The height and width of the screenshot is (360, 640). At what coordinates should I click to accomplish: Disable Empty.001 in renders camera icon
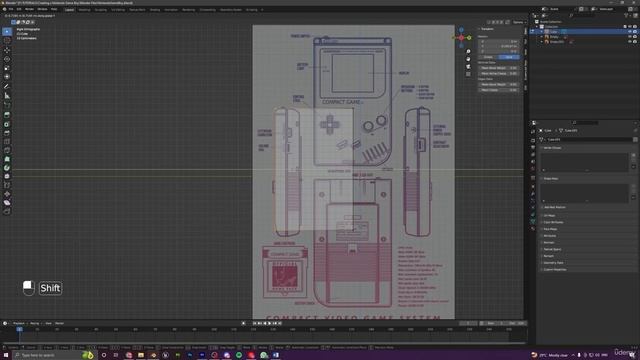635,42
